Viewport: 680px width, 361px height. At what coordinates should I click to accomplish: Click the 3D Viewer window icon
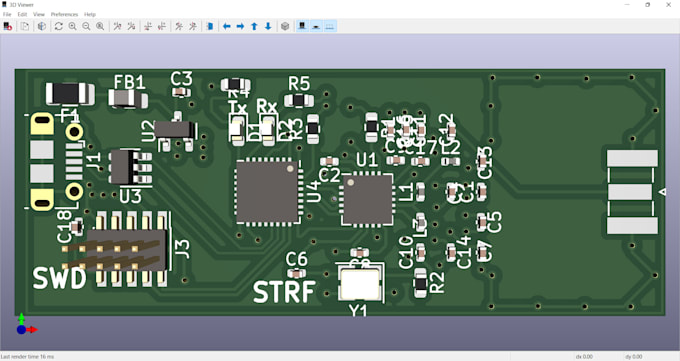pos(4,4)
